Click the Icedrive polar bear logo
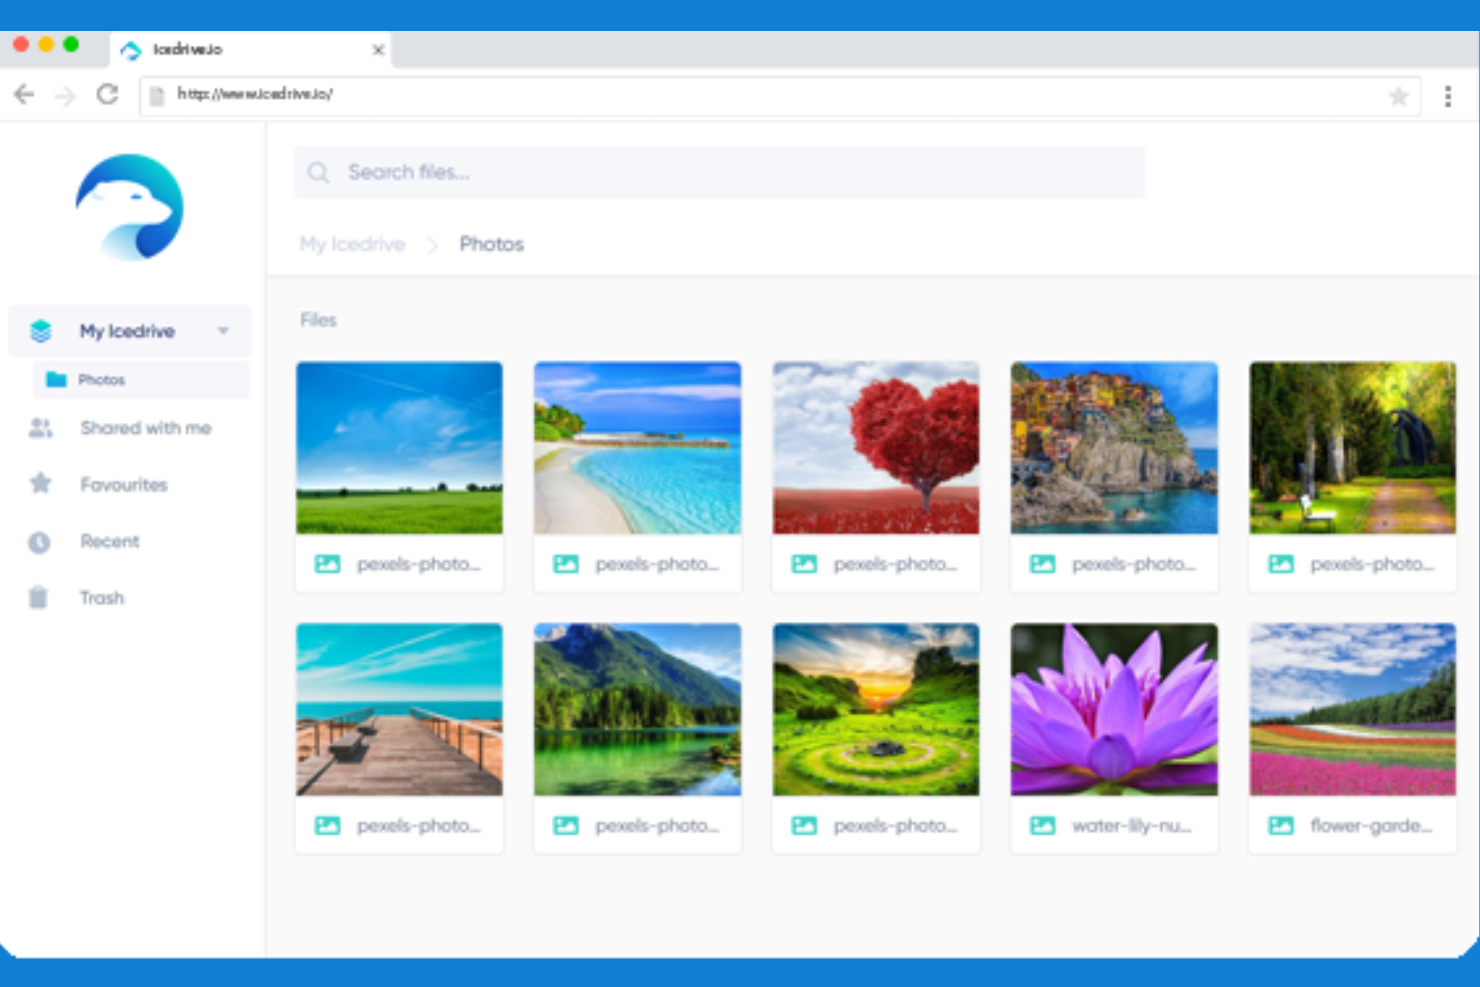 [x=129, y=207]
